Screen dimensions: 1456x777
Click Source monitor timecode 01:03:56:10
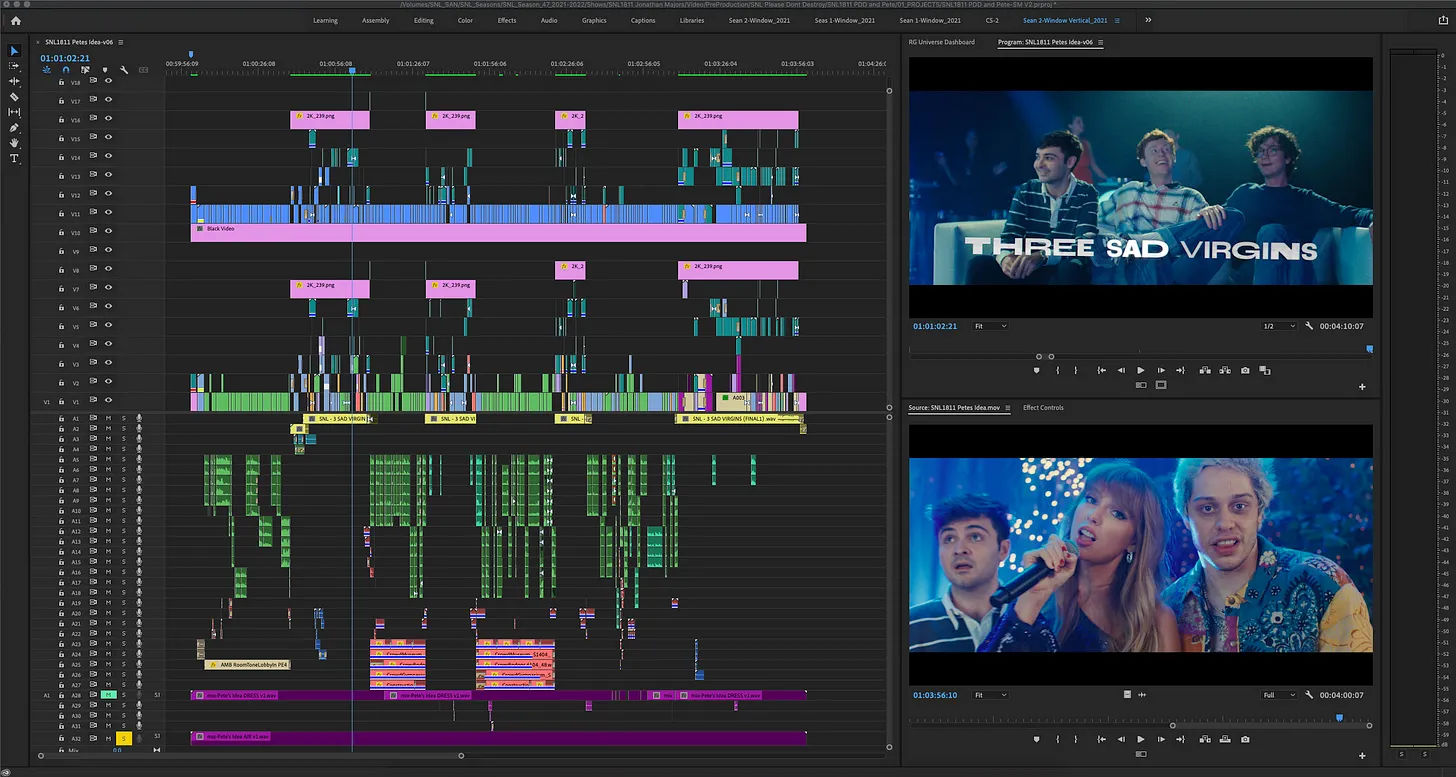pyautogui.click(x=935, y=695)
